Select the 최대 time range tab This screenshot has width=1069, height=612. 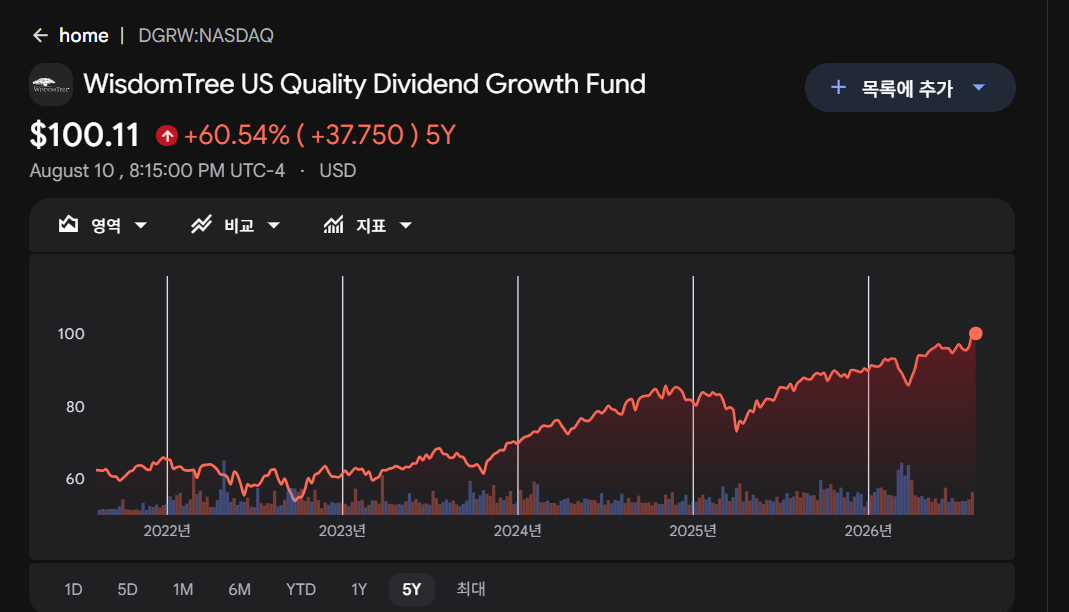click(x=470, y=590)
